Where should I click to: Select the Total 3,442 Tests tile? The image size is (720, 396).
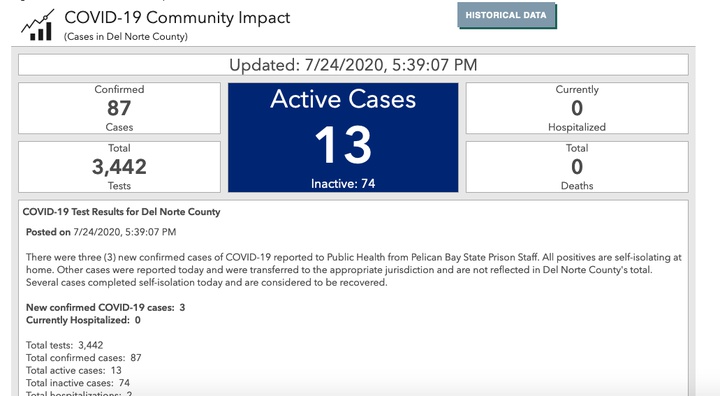click(119, 167)
